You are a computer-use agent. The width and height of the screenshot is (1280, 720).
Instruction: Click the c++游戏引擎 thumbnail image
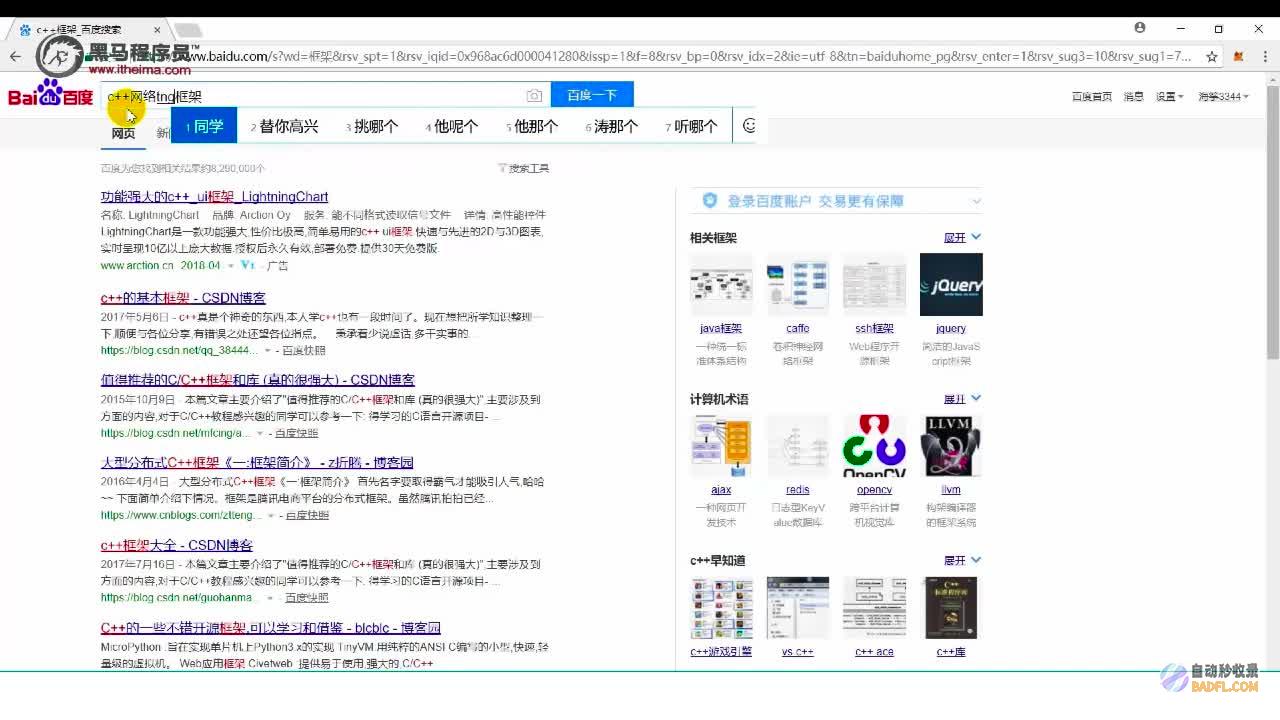tap(721, 608)
